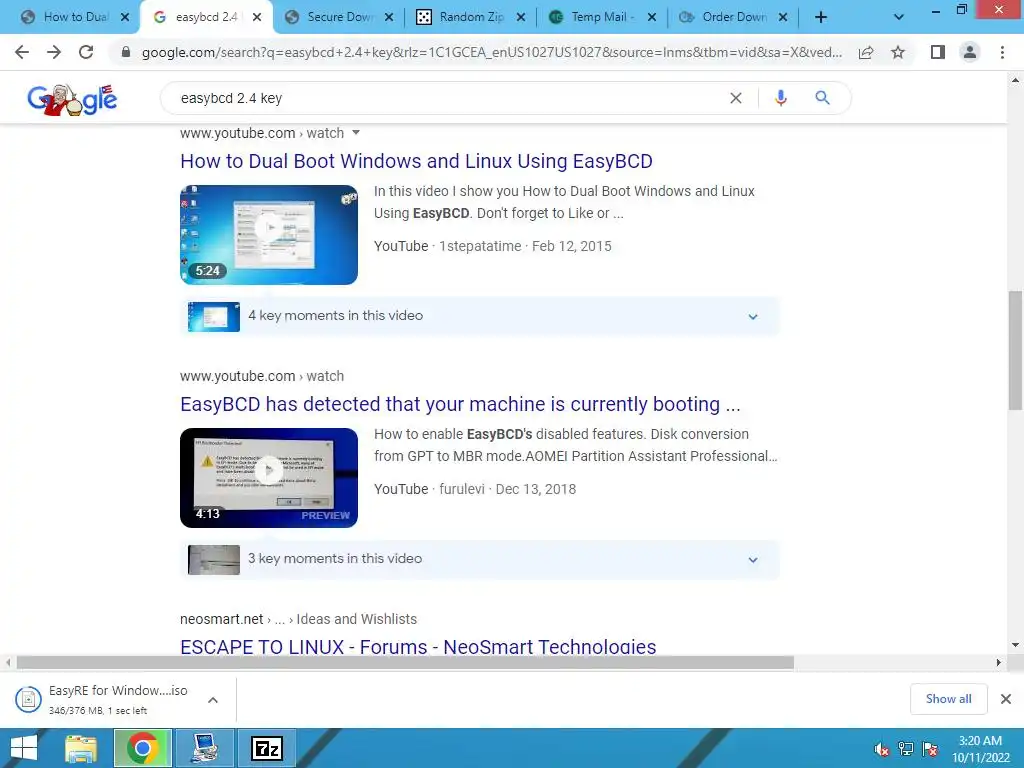Close the 'Temp Mail' tab

[x=652, y=17]
